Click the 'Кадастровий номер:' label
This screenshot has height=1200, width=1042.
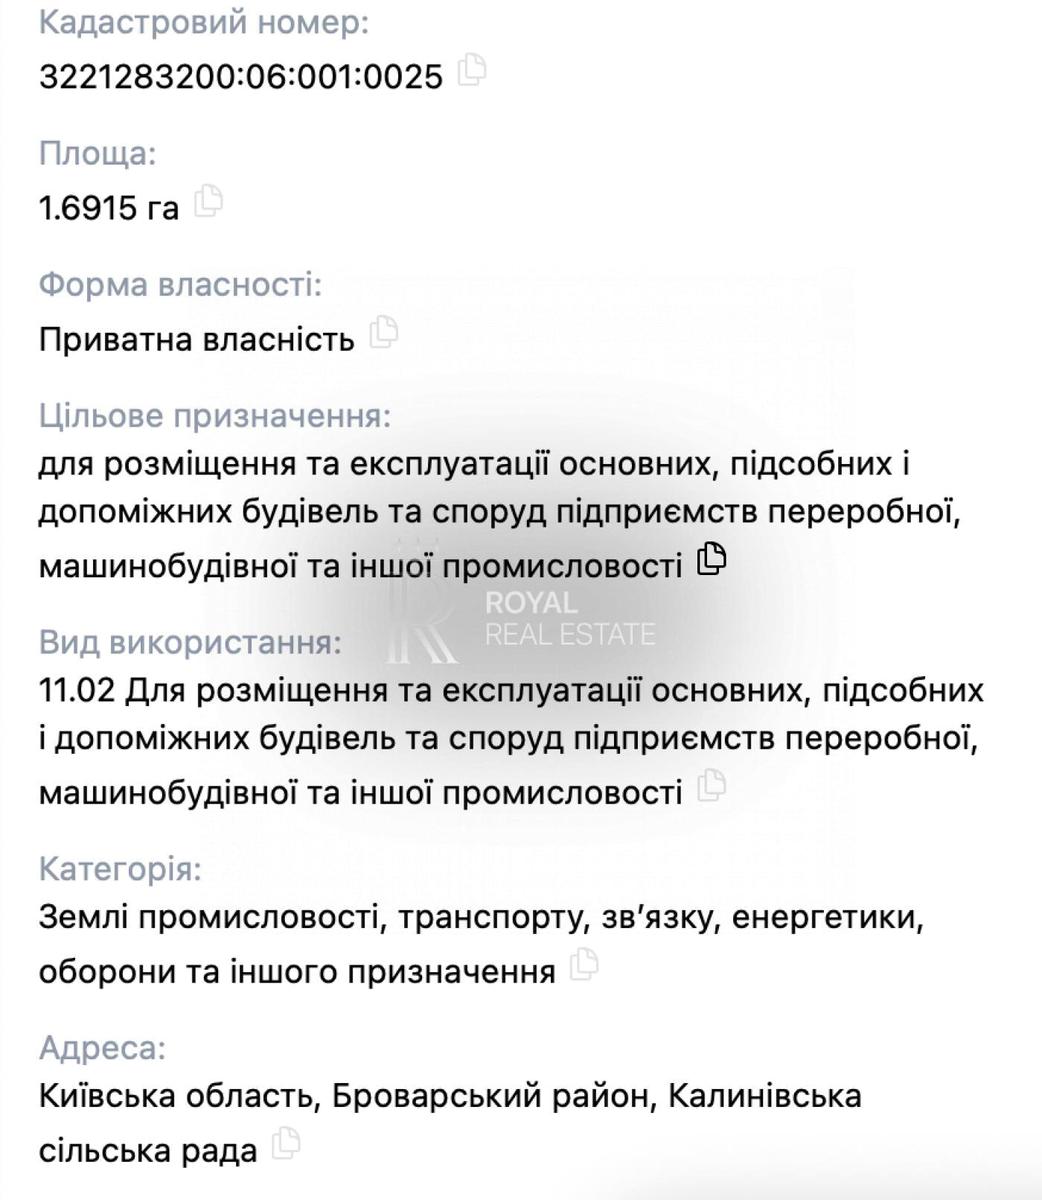(204, 23)
